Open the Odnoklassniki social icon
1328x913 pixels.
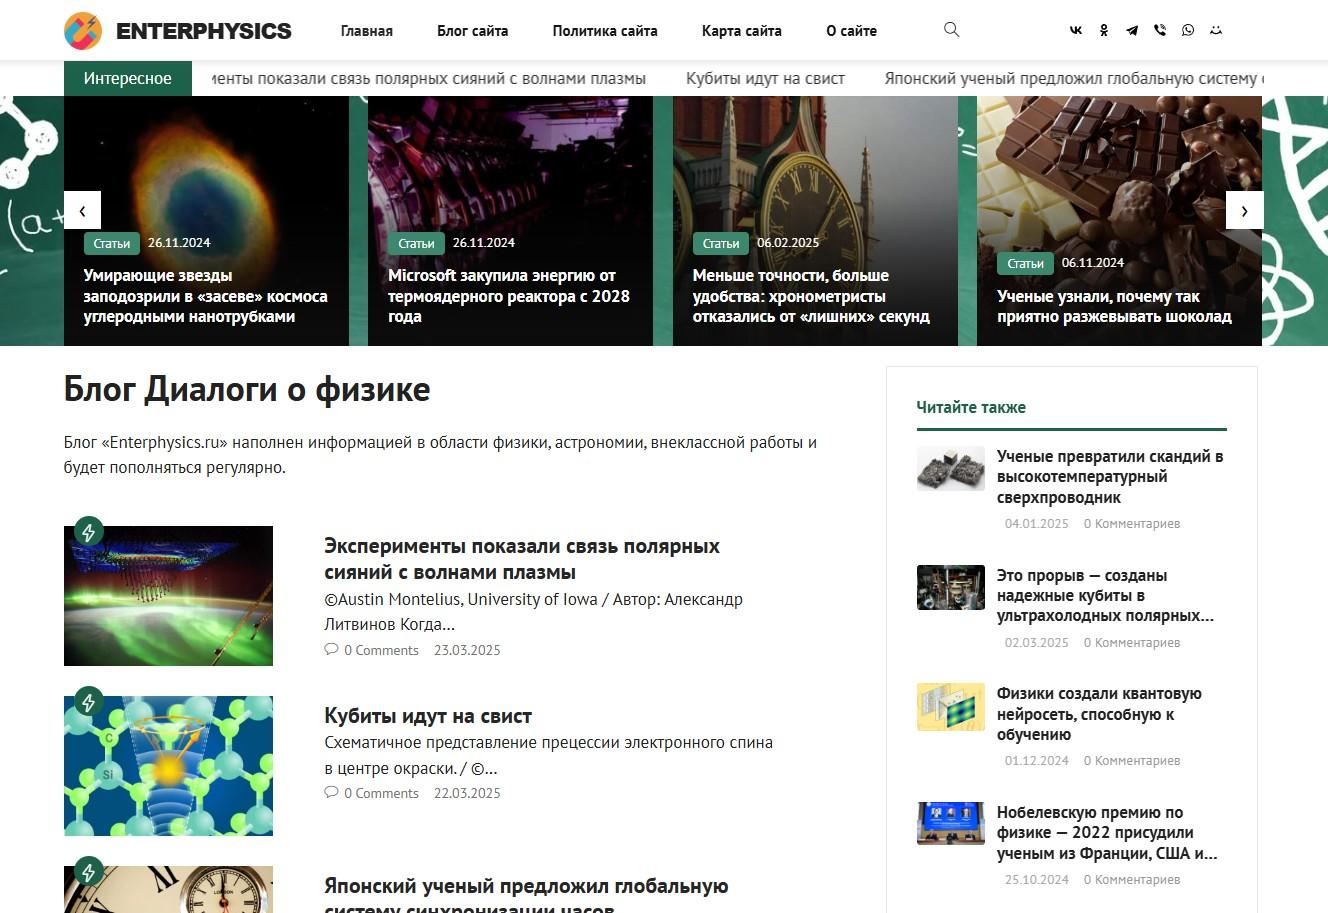(1104, 30)
